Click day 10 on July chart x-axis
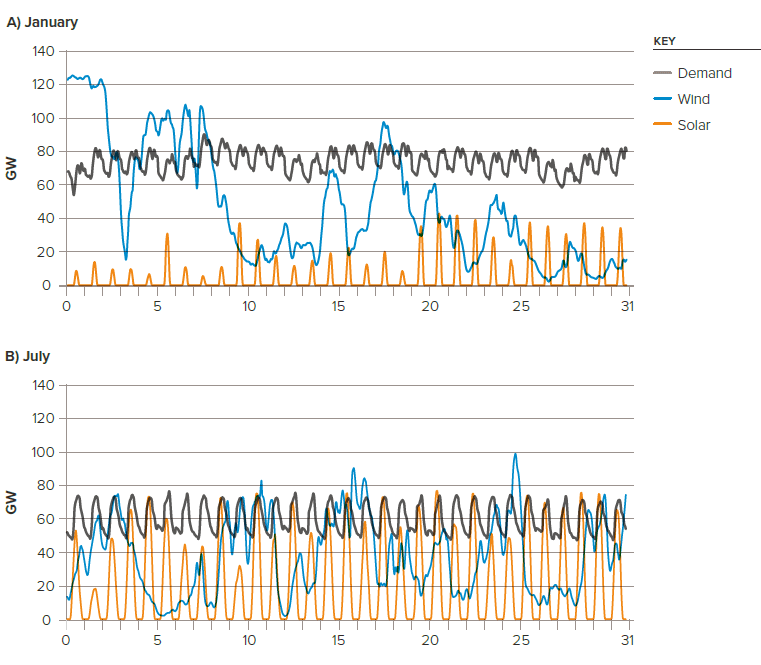 pos(248,639)
